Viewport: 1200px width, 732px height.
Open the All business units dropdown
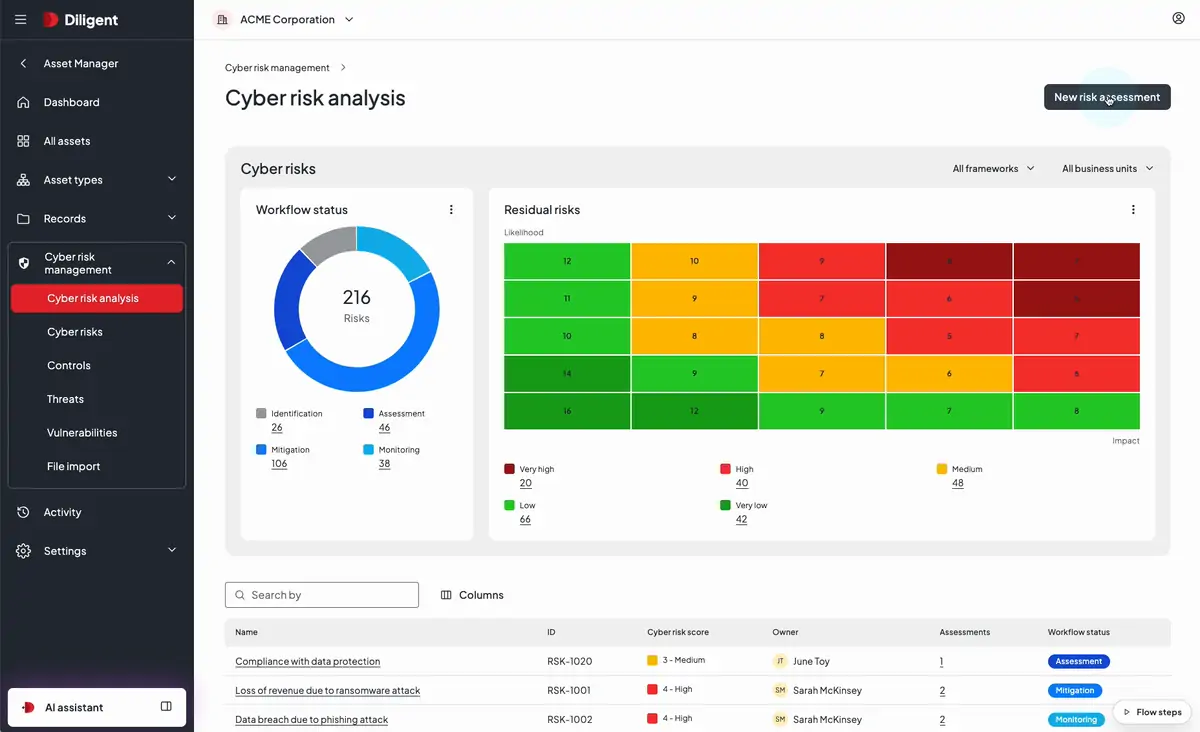coord(1108,169)
